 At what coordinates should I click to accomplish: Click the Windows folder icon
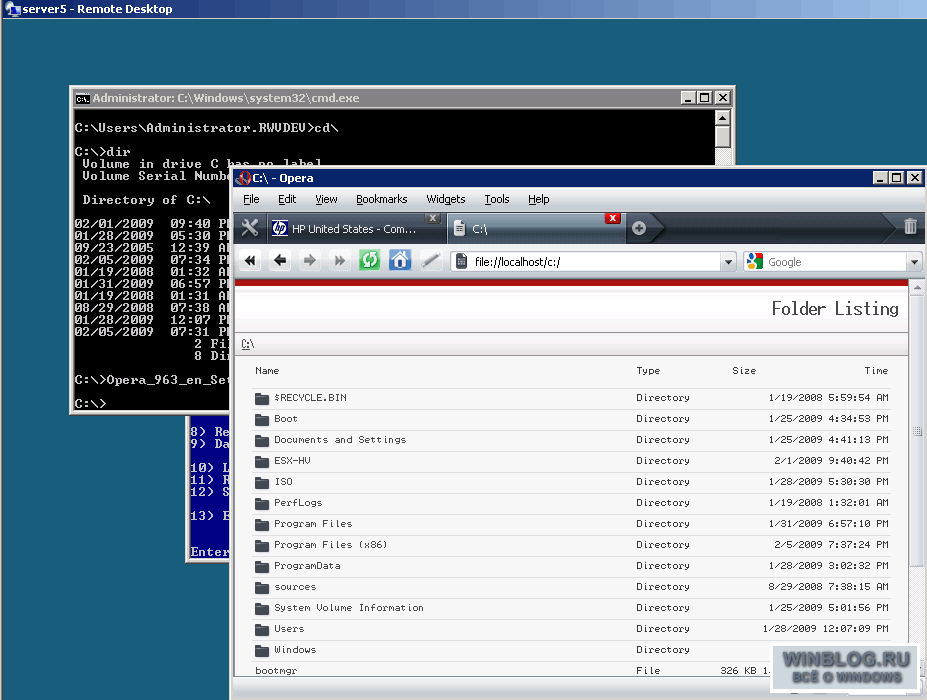262,651
